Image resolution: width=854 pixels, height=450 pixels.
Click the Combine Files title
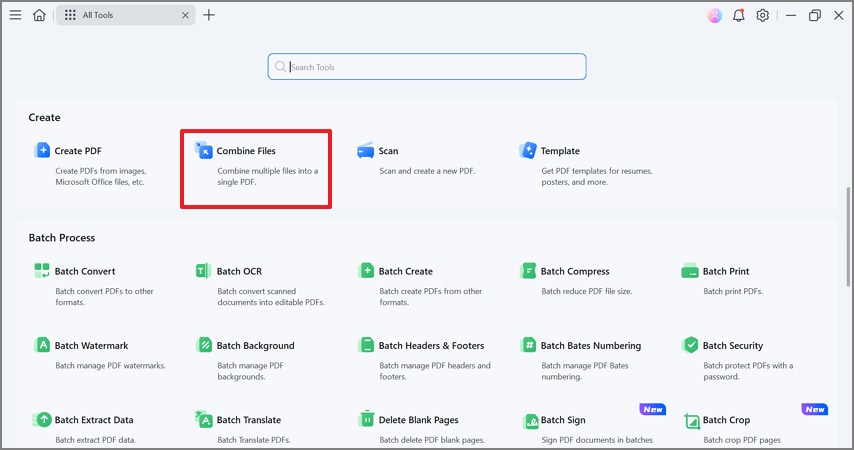246,151
